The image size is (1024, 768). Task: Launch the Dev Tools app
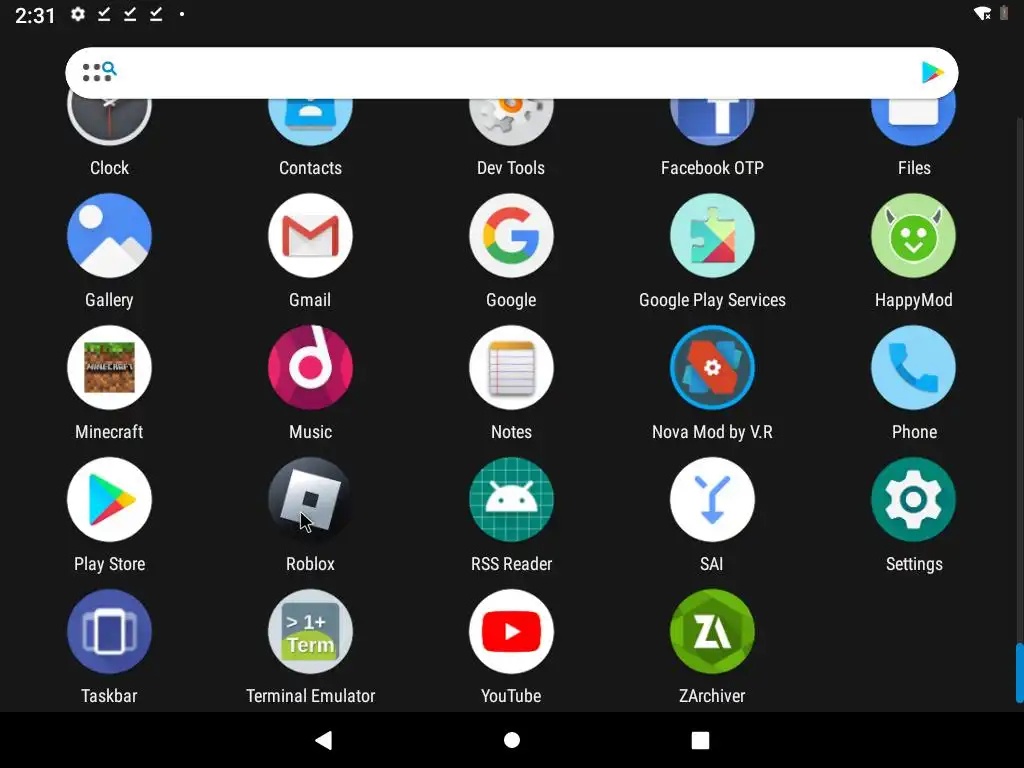(x=511, y=123)
